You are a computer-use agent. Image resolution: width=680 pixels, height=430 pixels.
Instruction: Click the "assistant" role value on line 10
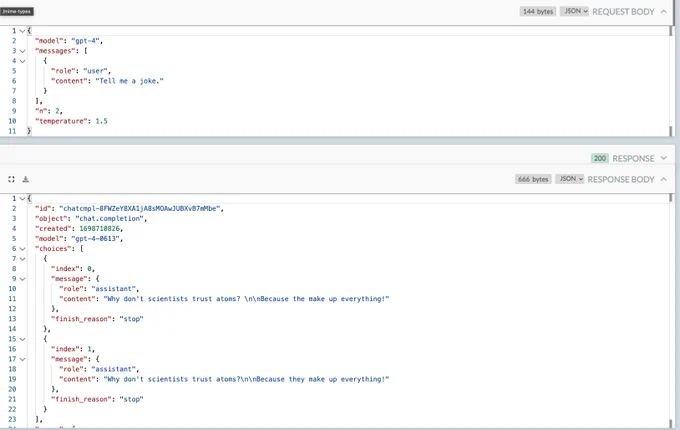pyautogui.click(x=113, y=289)
